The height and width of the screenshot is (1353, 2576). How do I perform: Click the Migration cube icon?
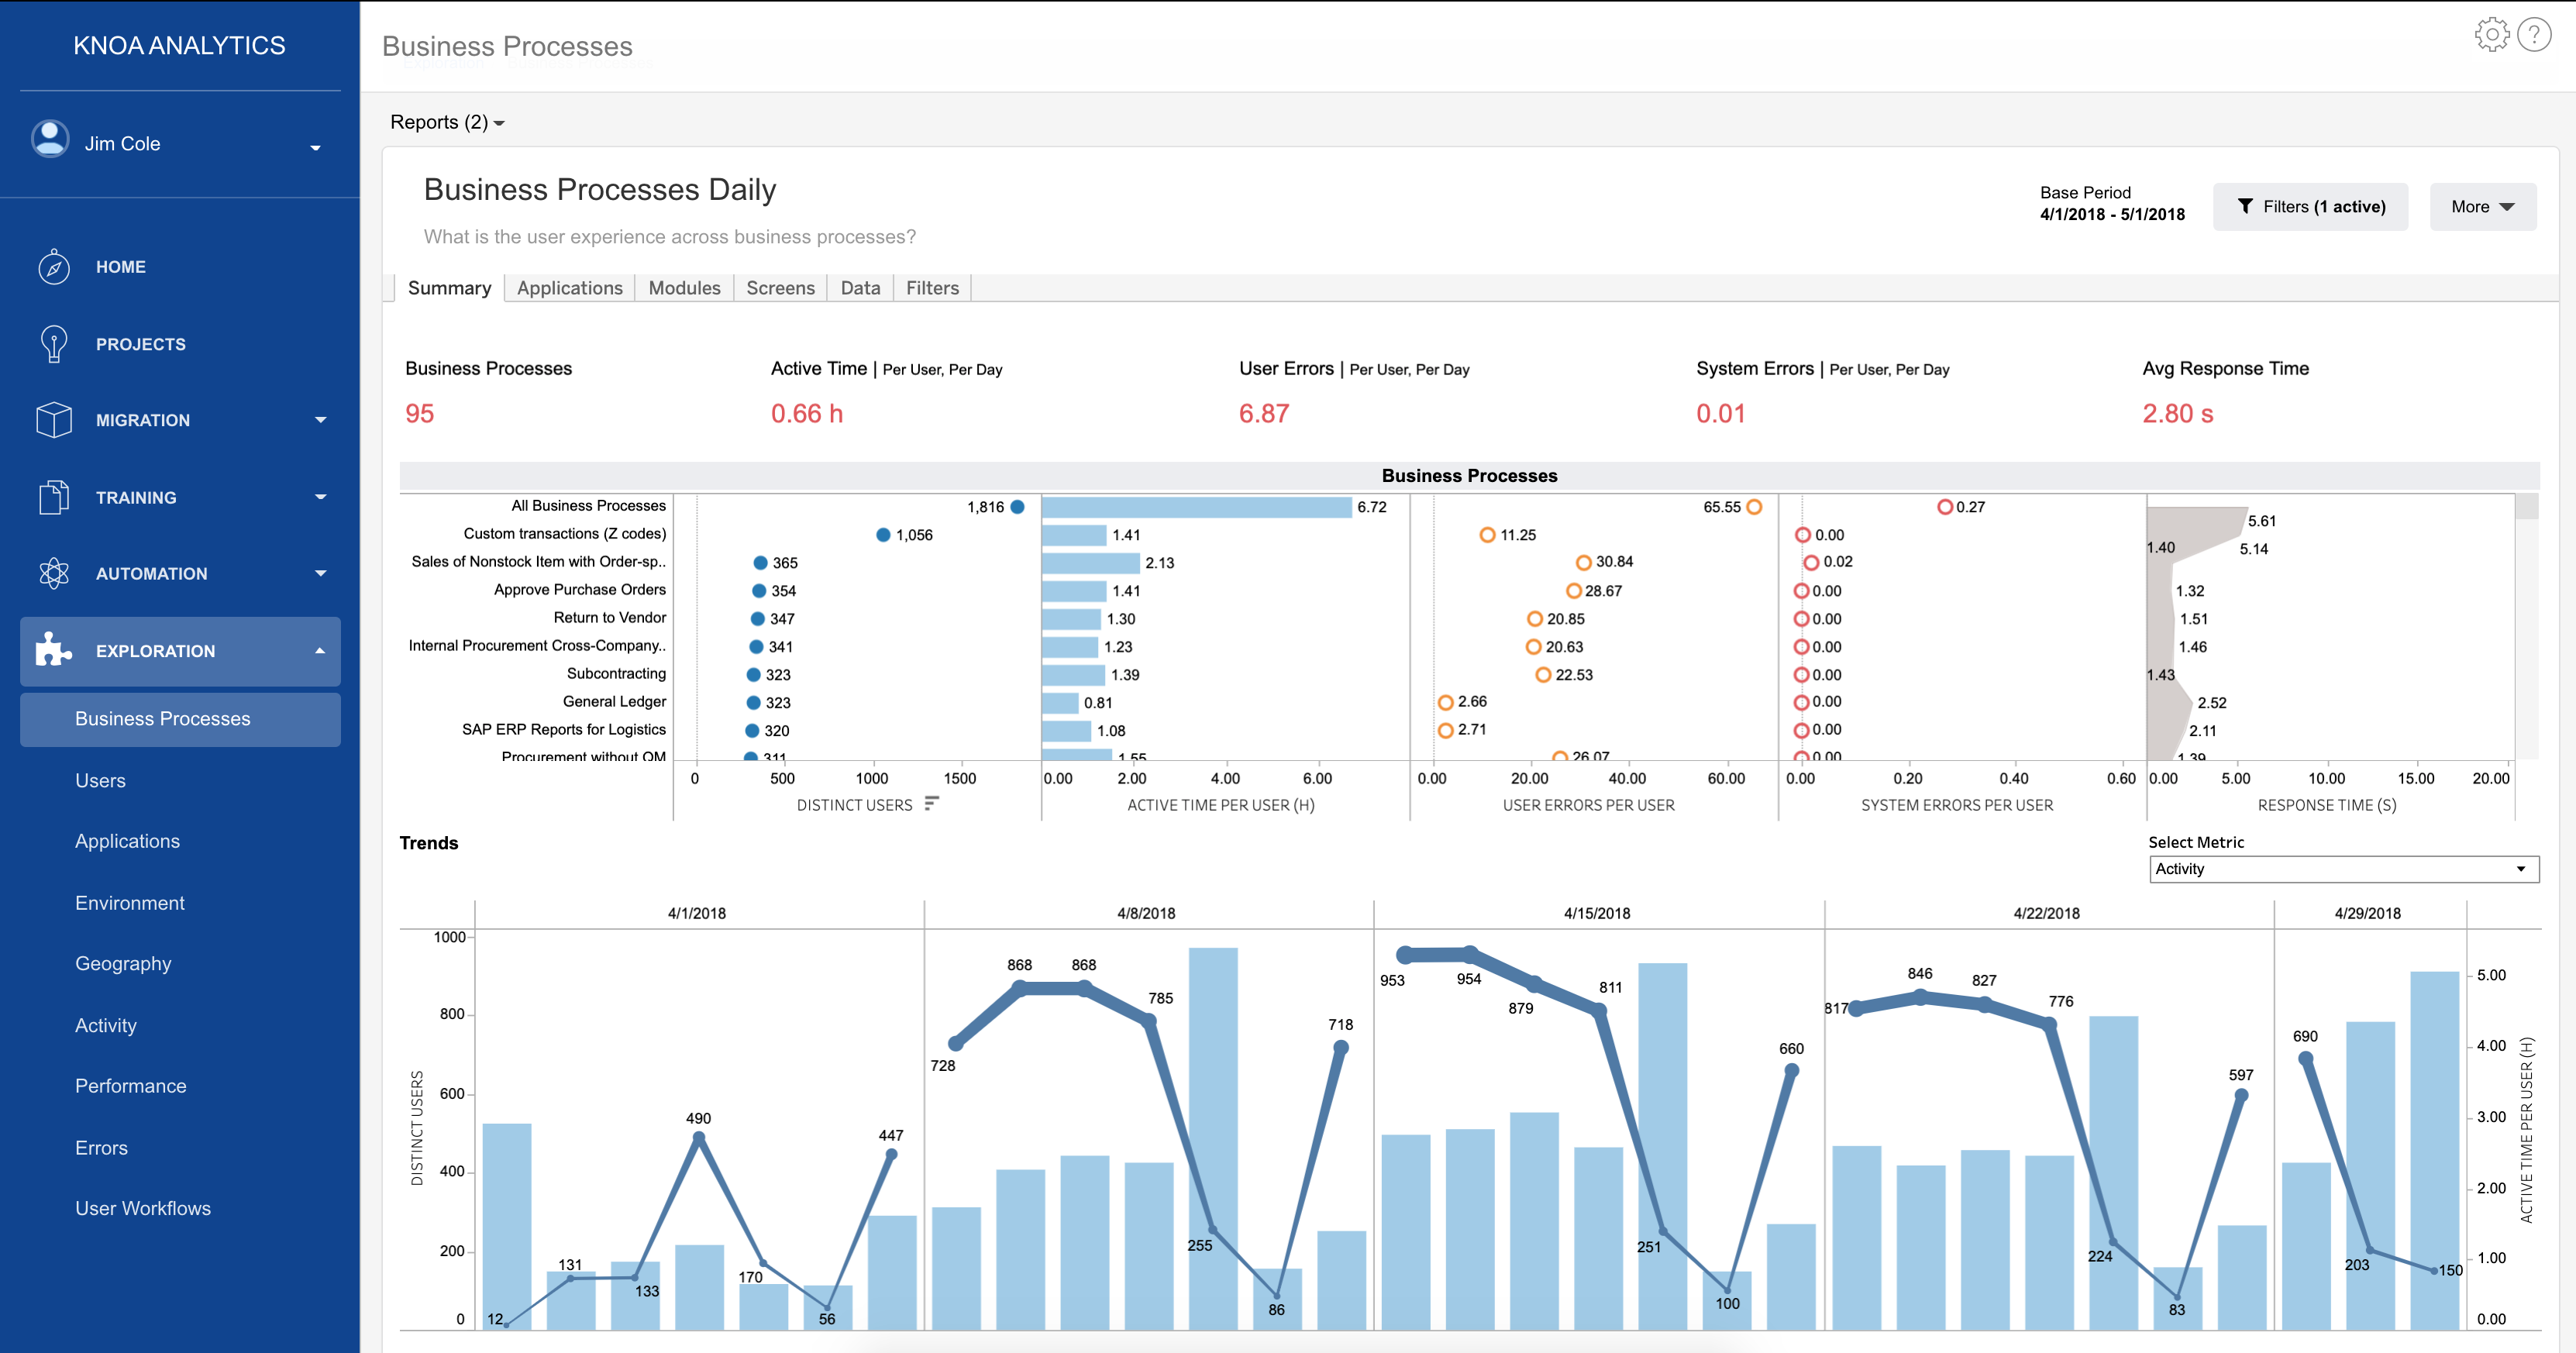pos(54,420)
